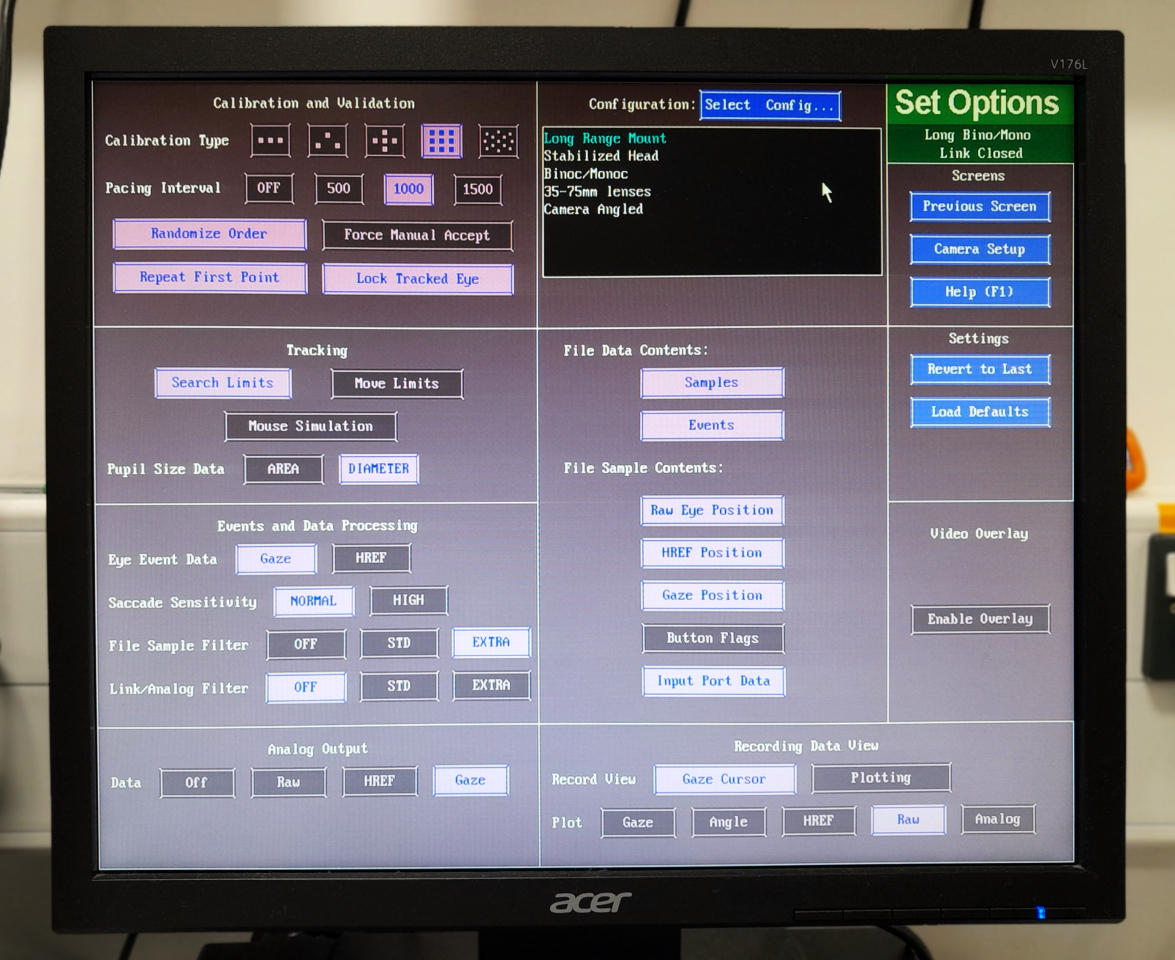The height and width of the screenshot is (960, 1175).
Task: Click the Load Defaults button
Action: [x=979, y=412]
